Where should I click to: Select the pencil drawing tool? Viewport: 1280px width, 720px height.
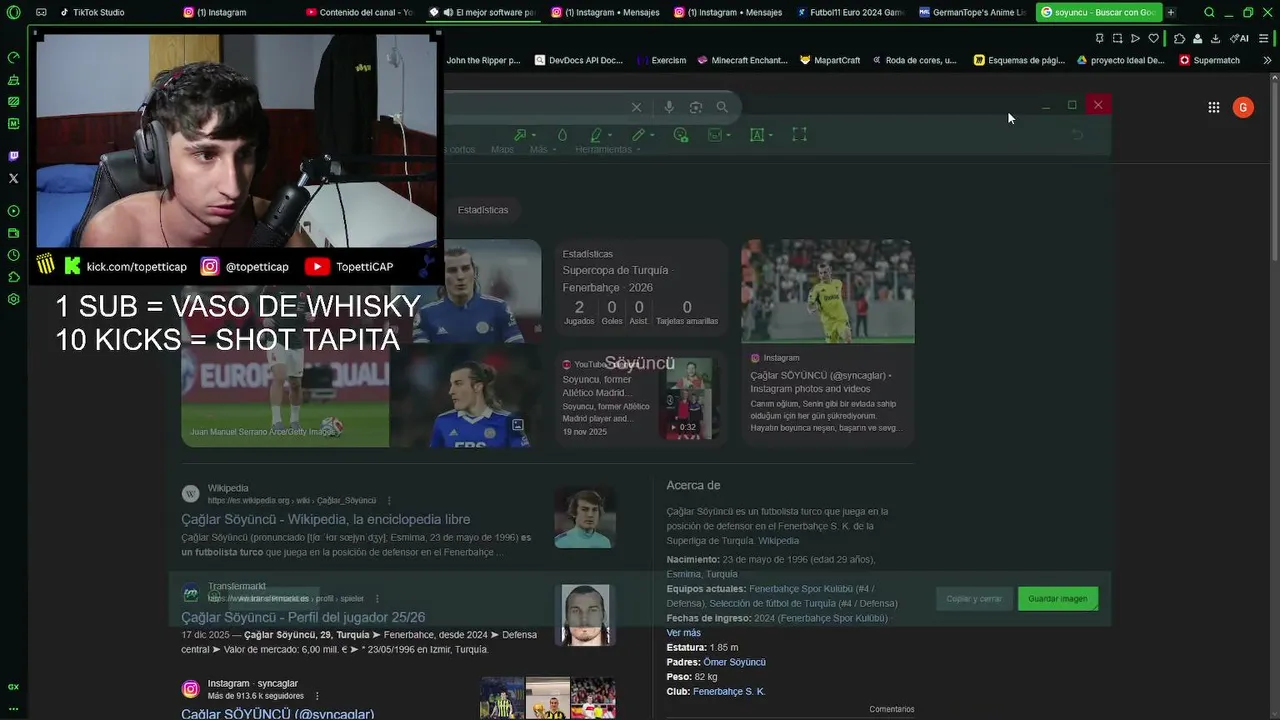click(x=638, y=135)
